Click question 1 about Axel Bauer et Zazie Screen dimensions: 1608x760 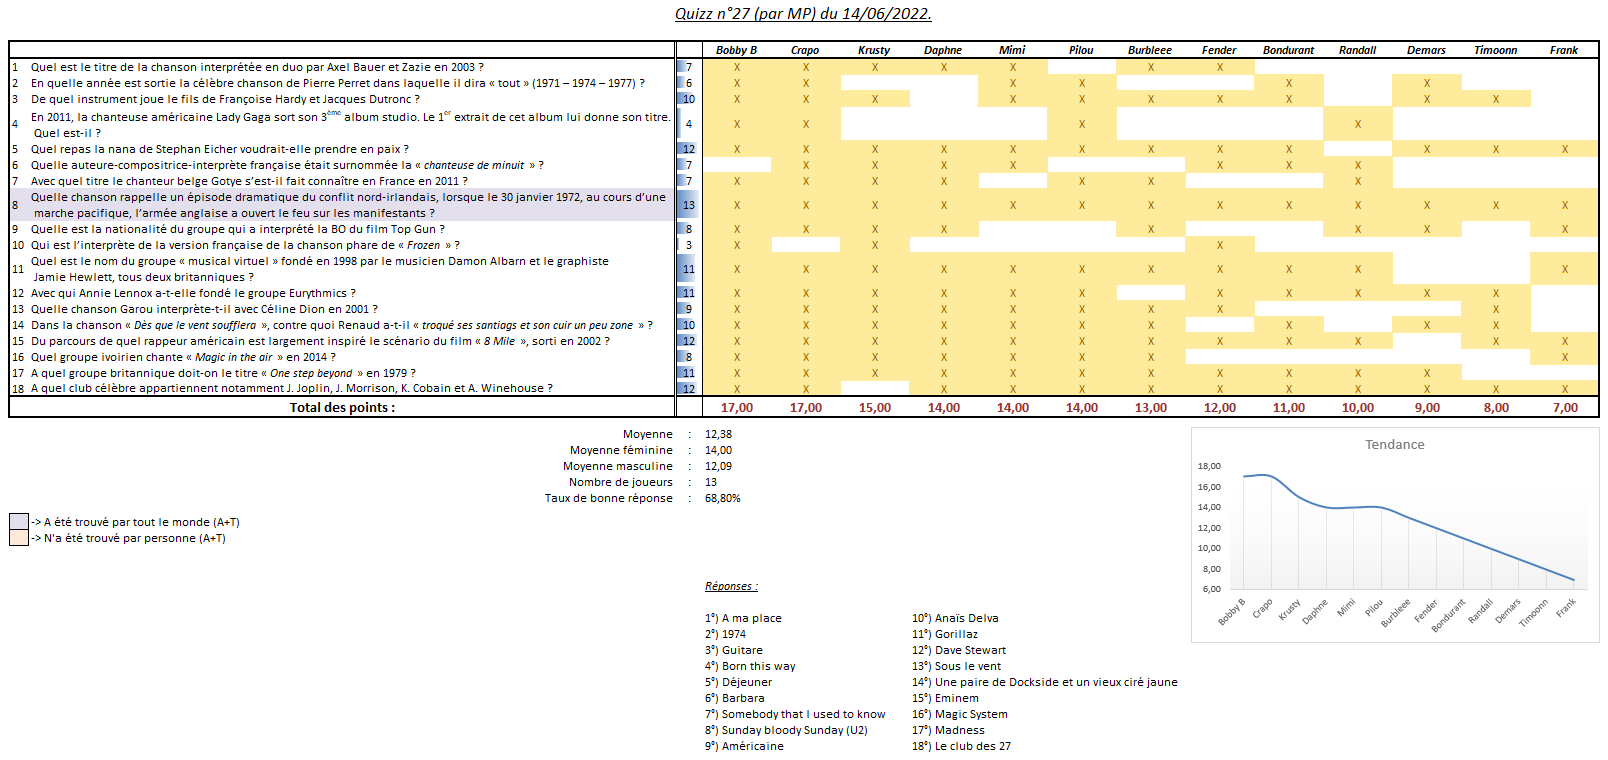(x=257, y=67)
